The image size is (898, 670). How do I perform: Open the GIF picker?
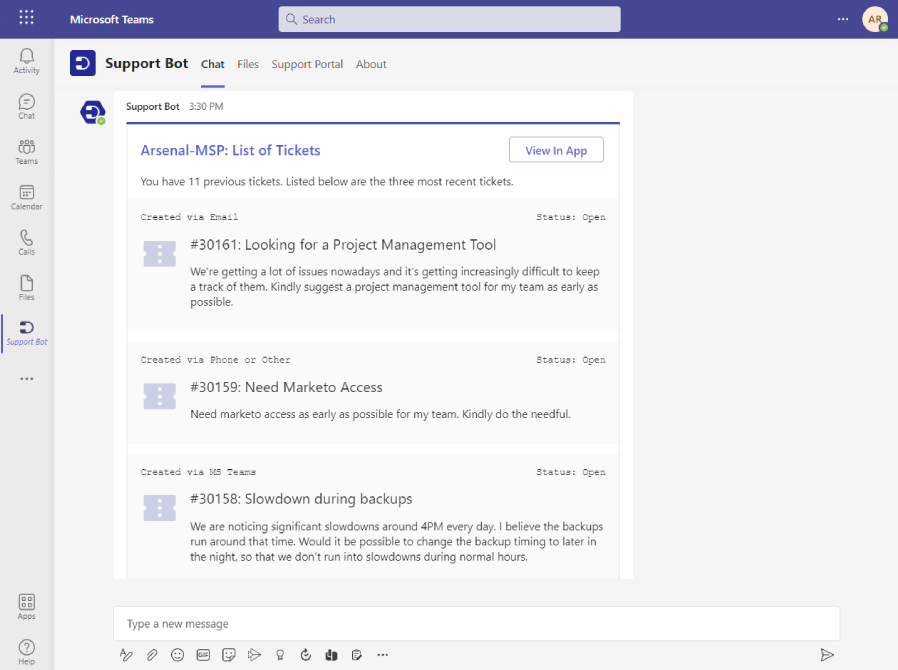pos(203,655)
